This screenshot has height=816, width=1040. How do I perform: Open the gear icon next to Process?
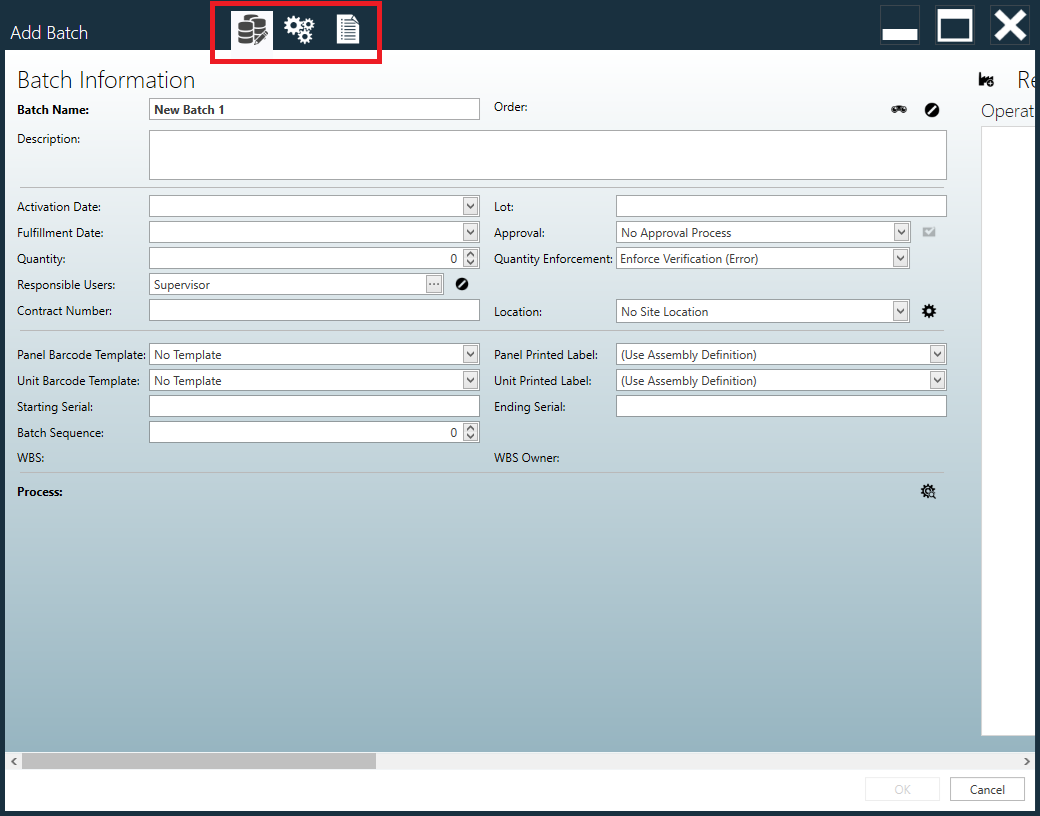point(929,491)
